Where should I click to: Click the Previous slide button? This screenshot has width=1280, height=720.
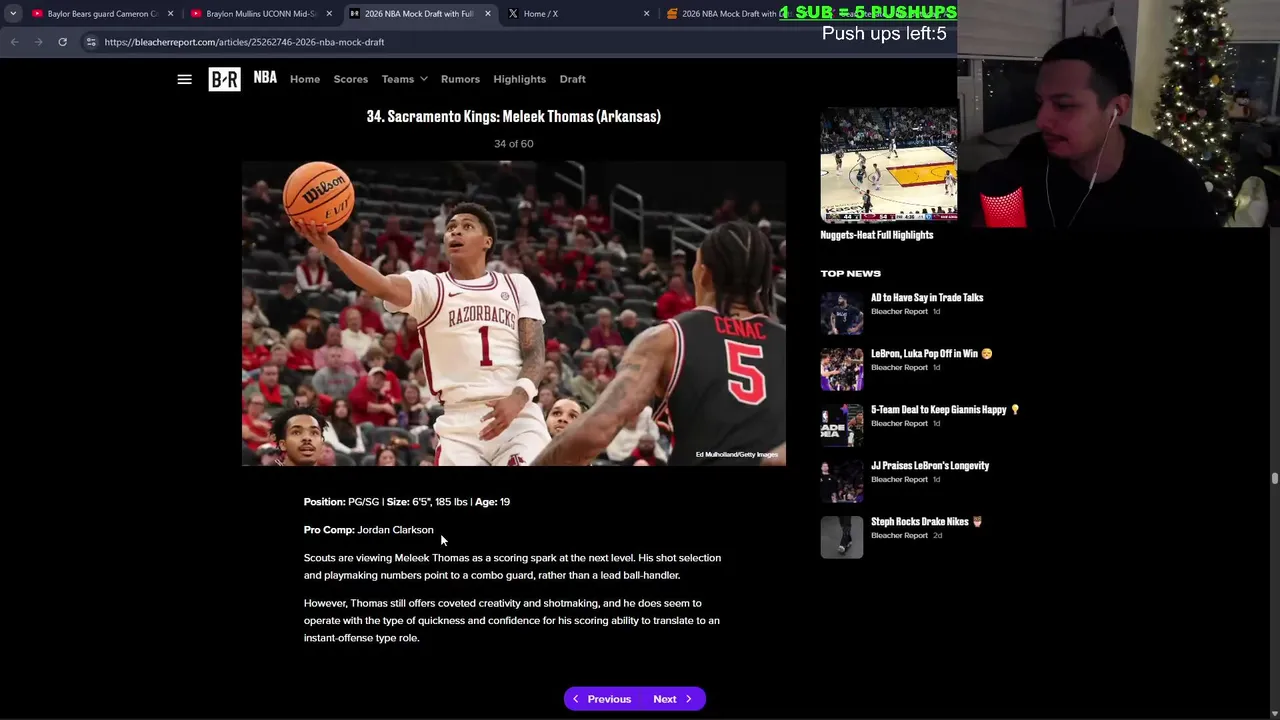601,699
